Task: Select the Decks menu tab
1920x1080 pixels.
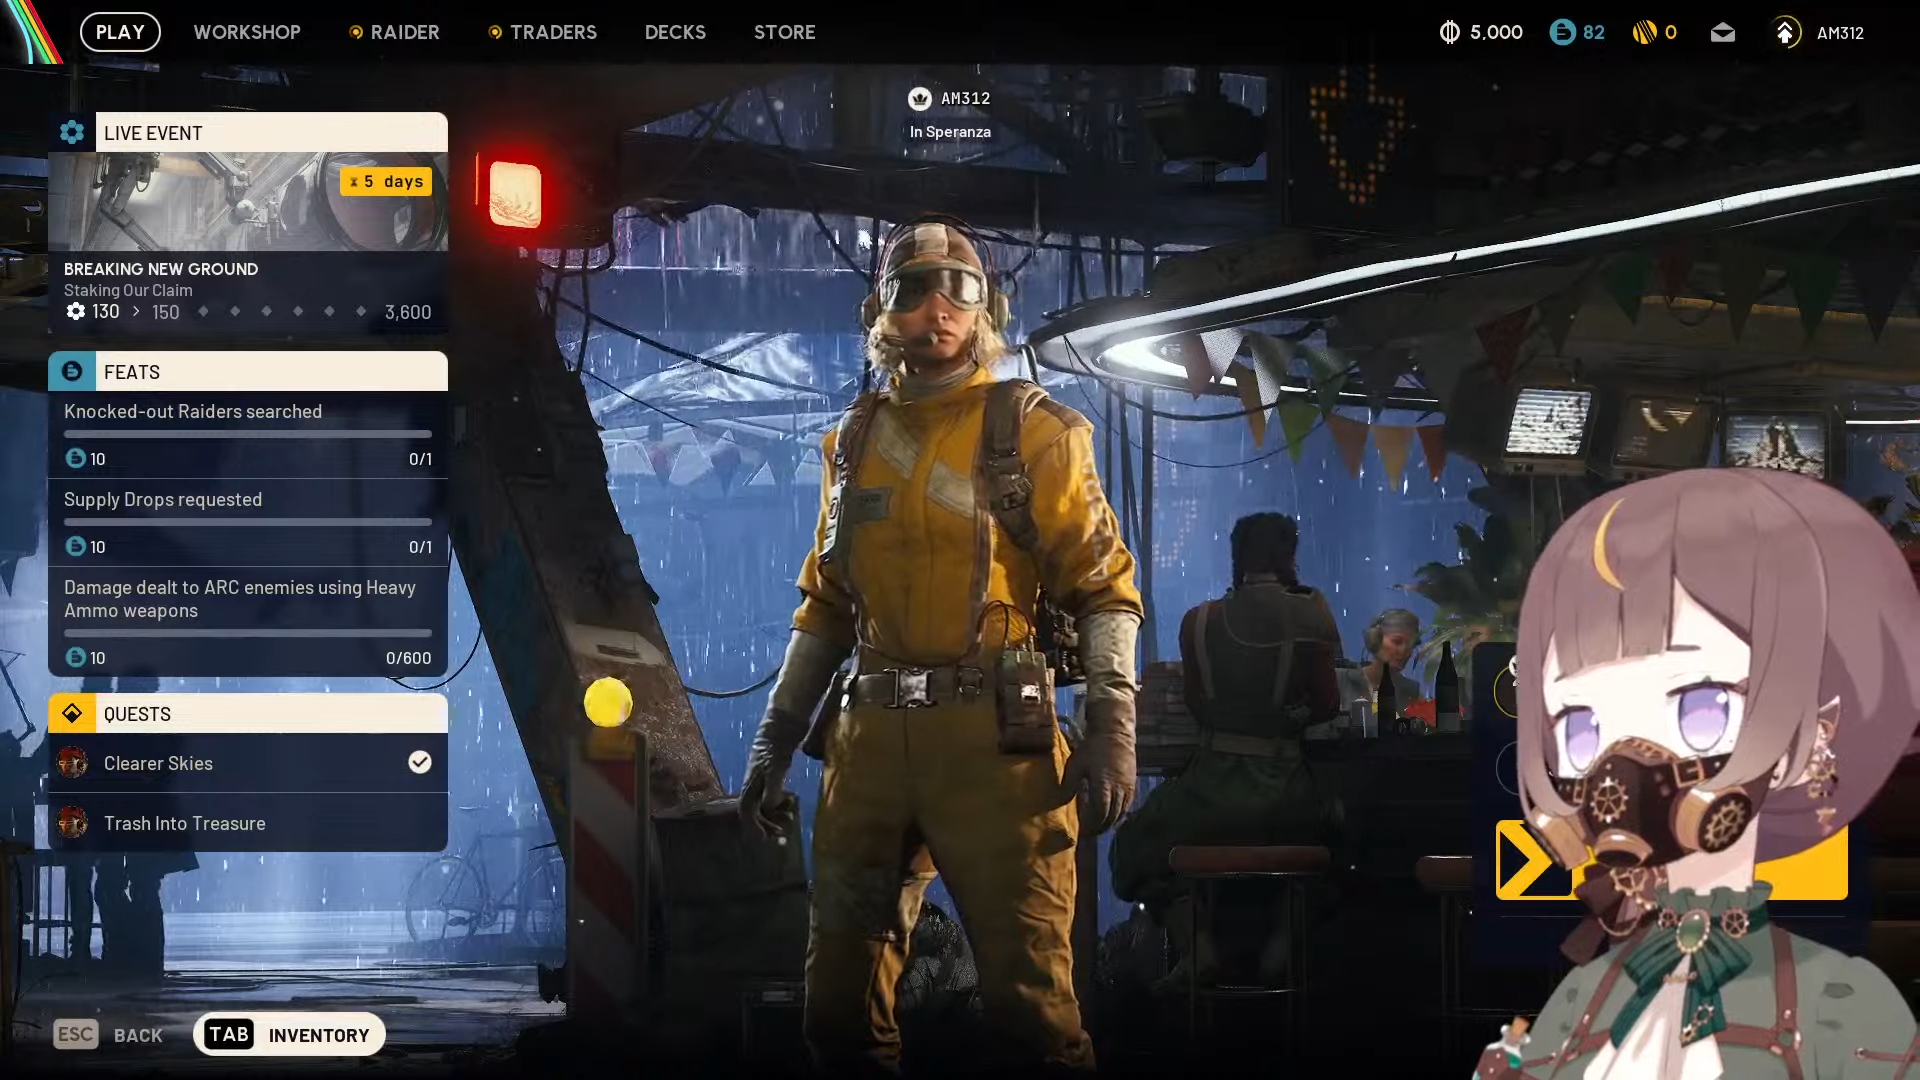Action: 675,32
